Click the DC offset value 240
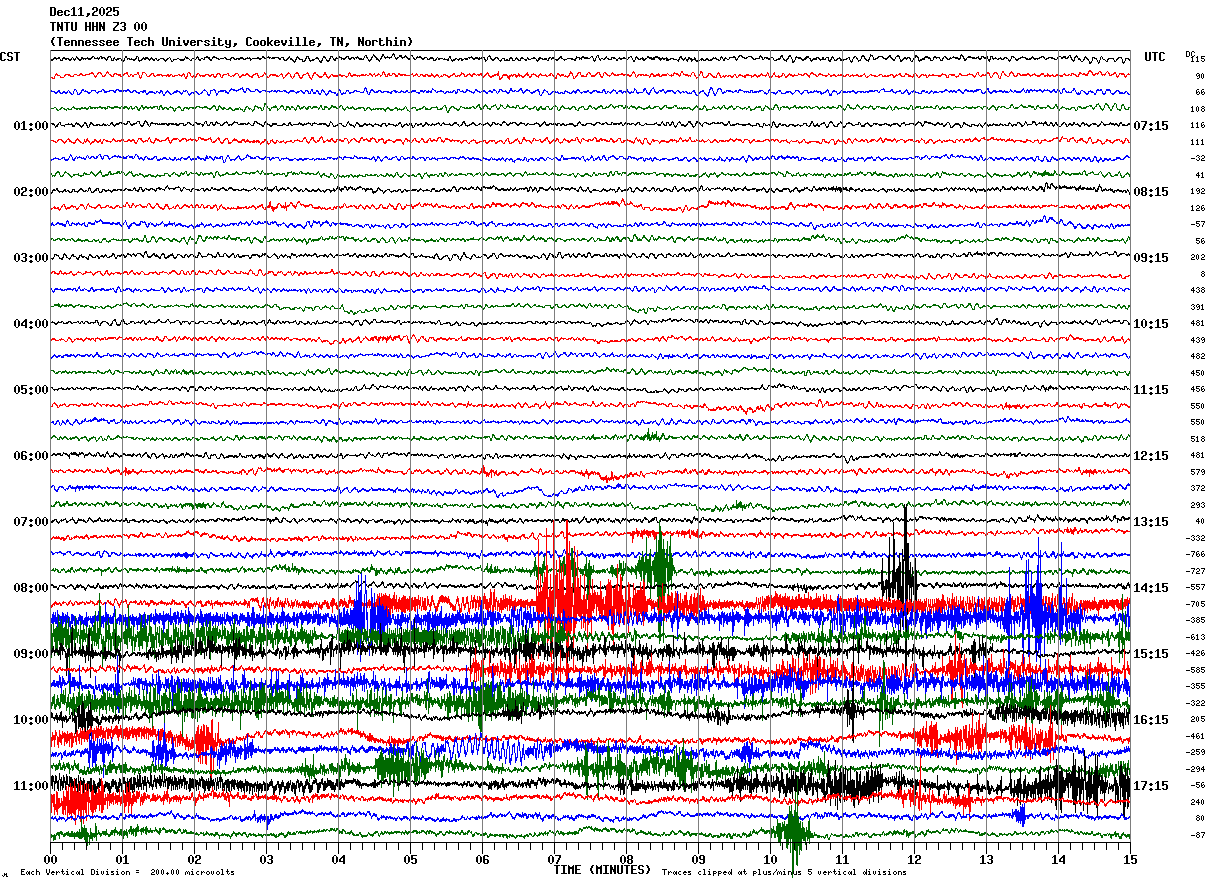Screen dimensions: 1210x886 click(x=1198, y=802)
